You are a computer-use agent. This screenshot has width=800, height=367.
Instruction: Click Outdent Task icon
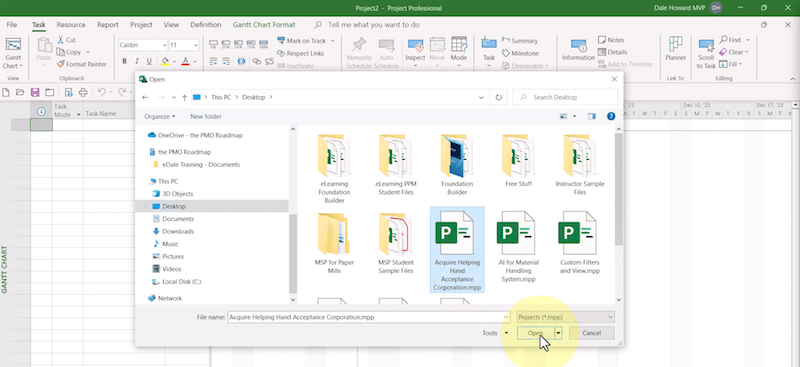pyautogui.click(x=213, y=61)
